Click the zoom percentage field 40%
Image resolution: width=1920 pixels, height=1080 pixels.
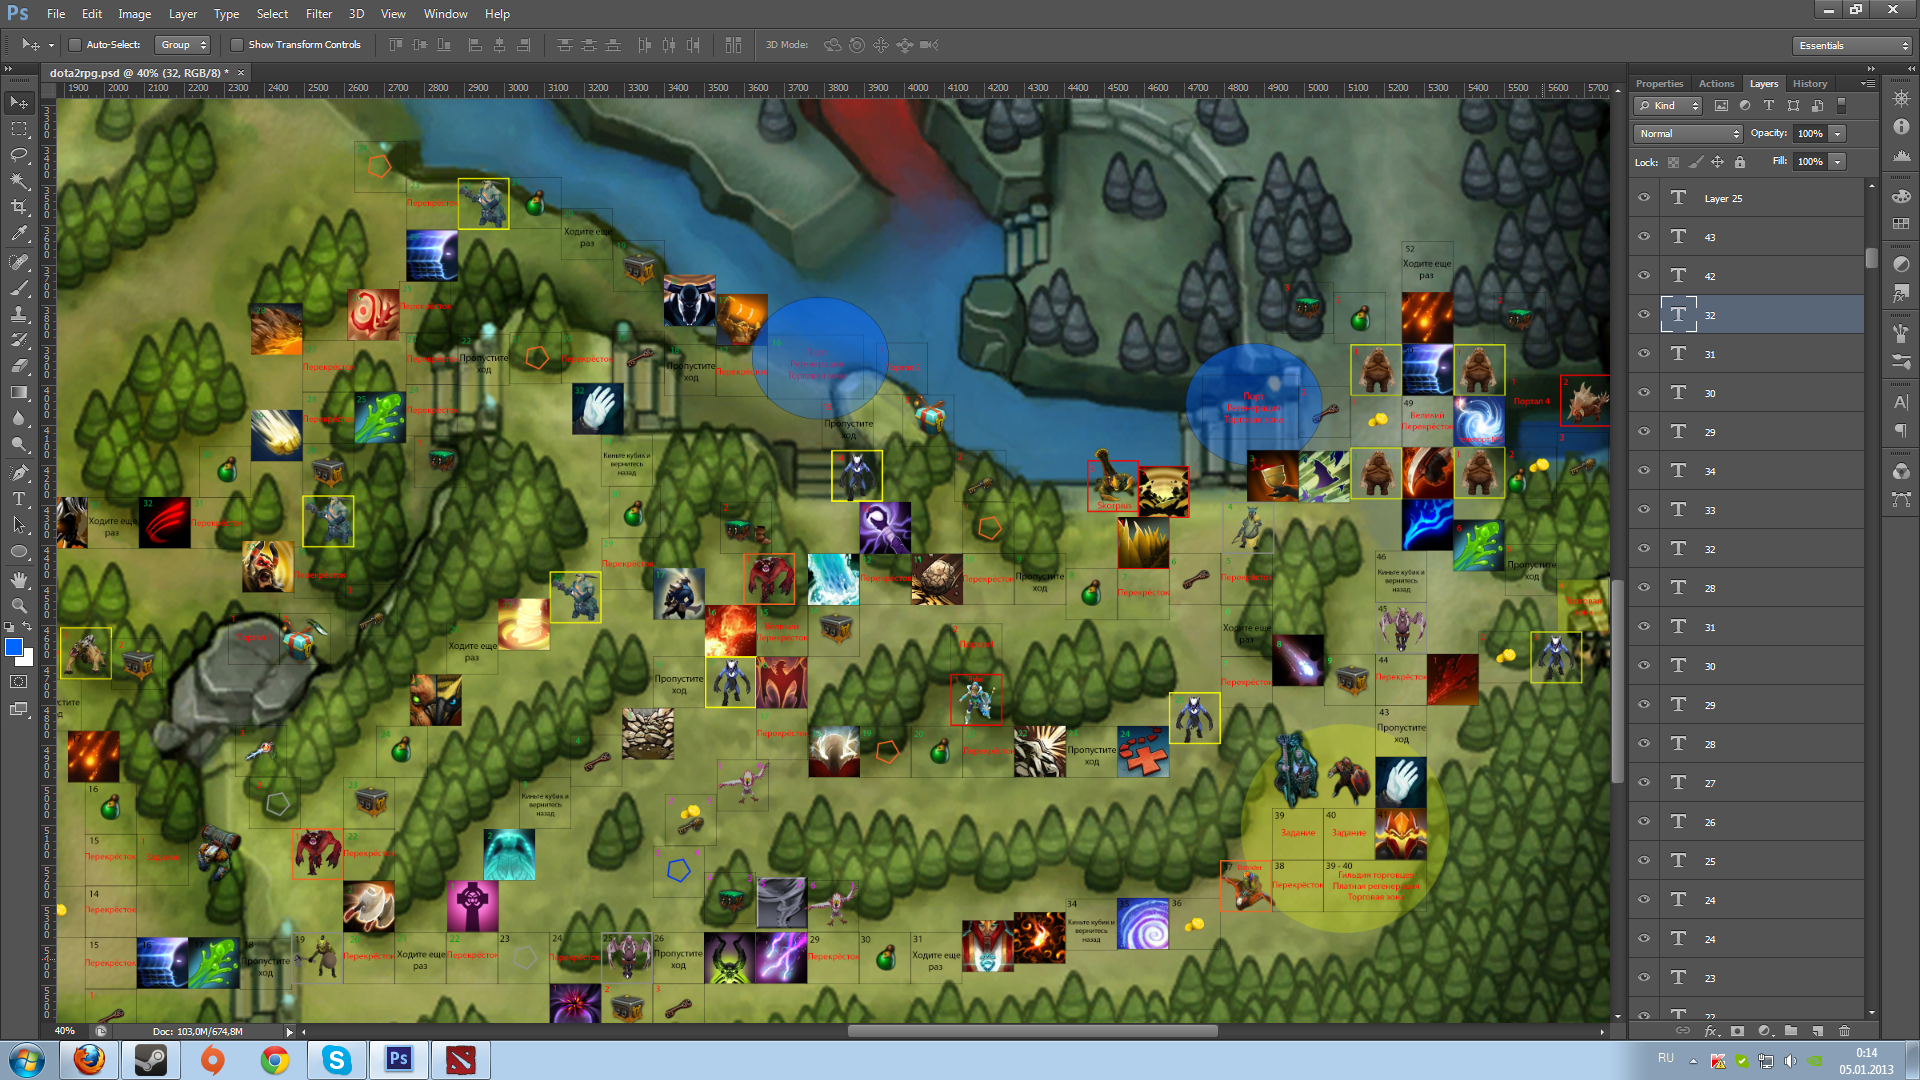pyautogui.click(x=65, y=1031)
